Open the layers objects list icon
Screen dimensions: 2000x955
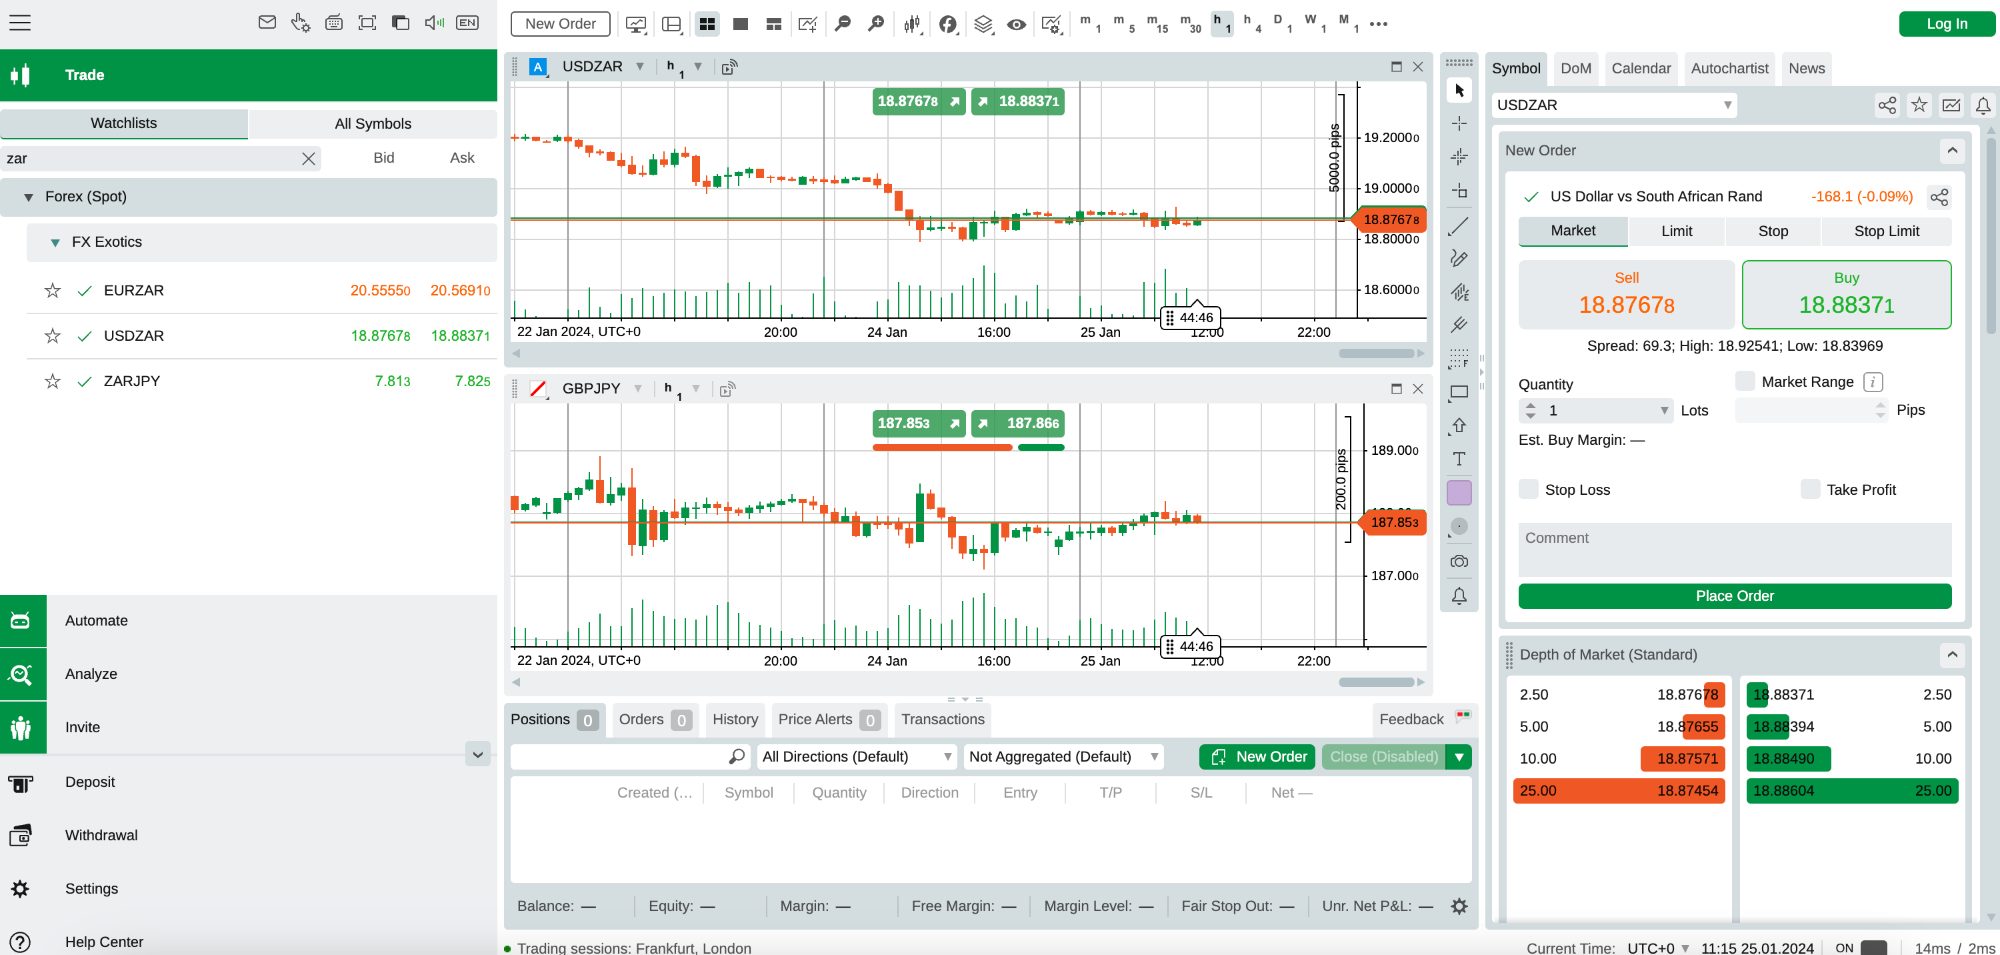(983, 24)
